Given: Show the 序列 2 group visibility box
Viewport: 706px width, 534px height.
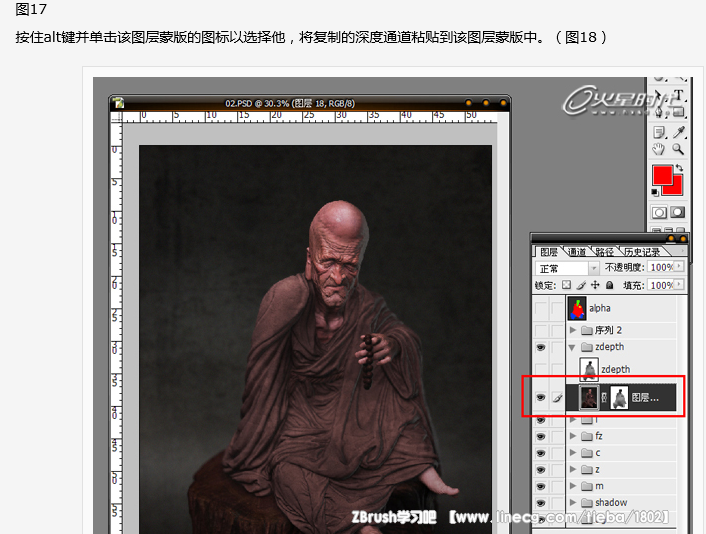Looking at the screenshot, I should point(541,330).
